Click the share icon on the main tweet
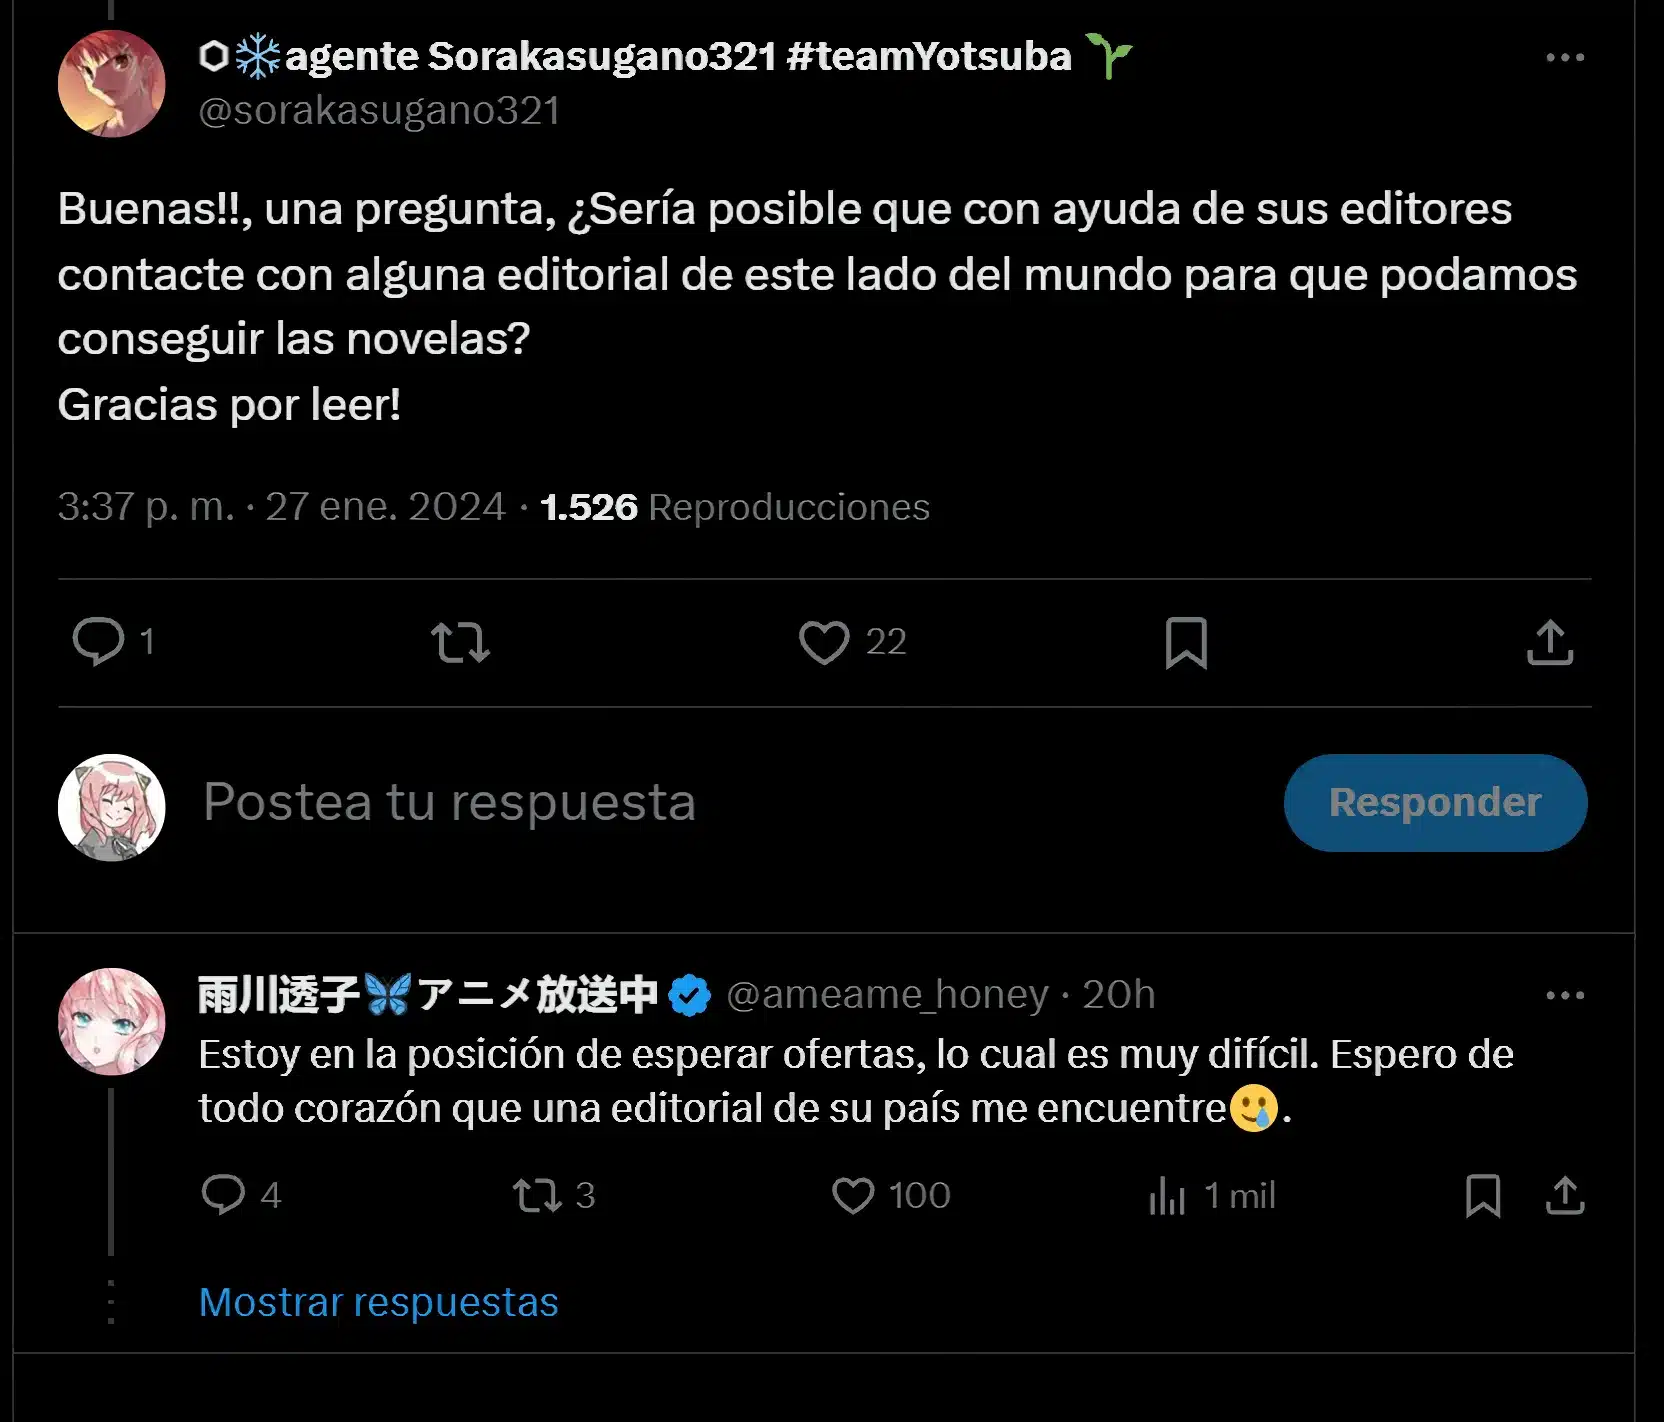Image resolution: width=1664 pixels, height=1422 pixels. (x=1552, y=643)
